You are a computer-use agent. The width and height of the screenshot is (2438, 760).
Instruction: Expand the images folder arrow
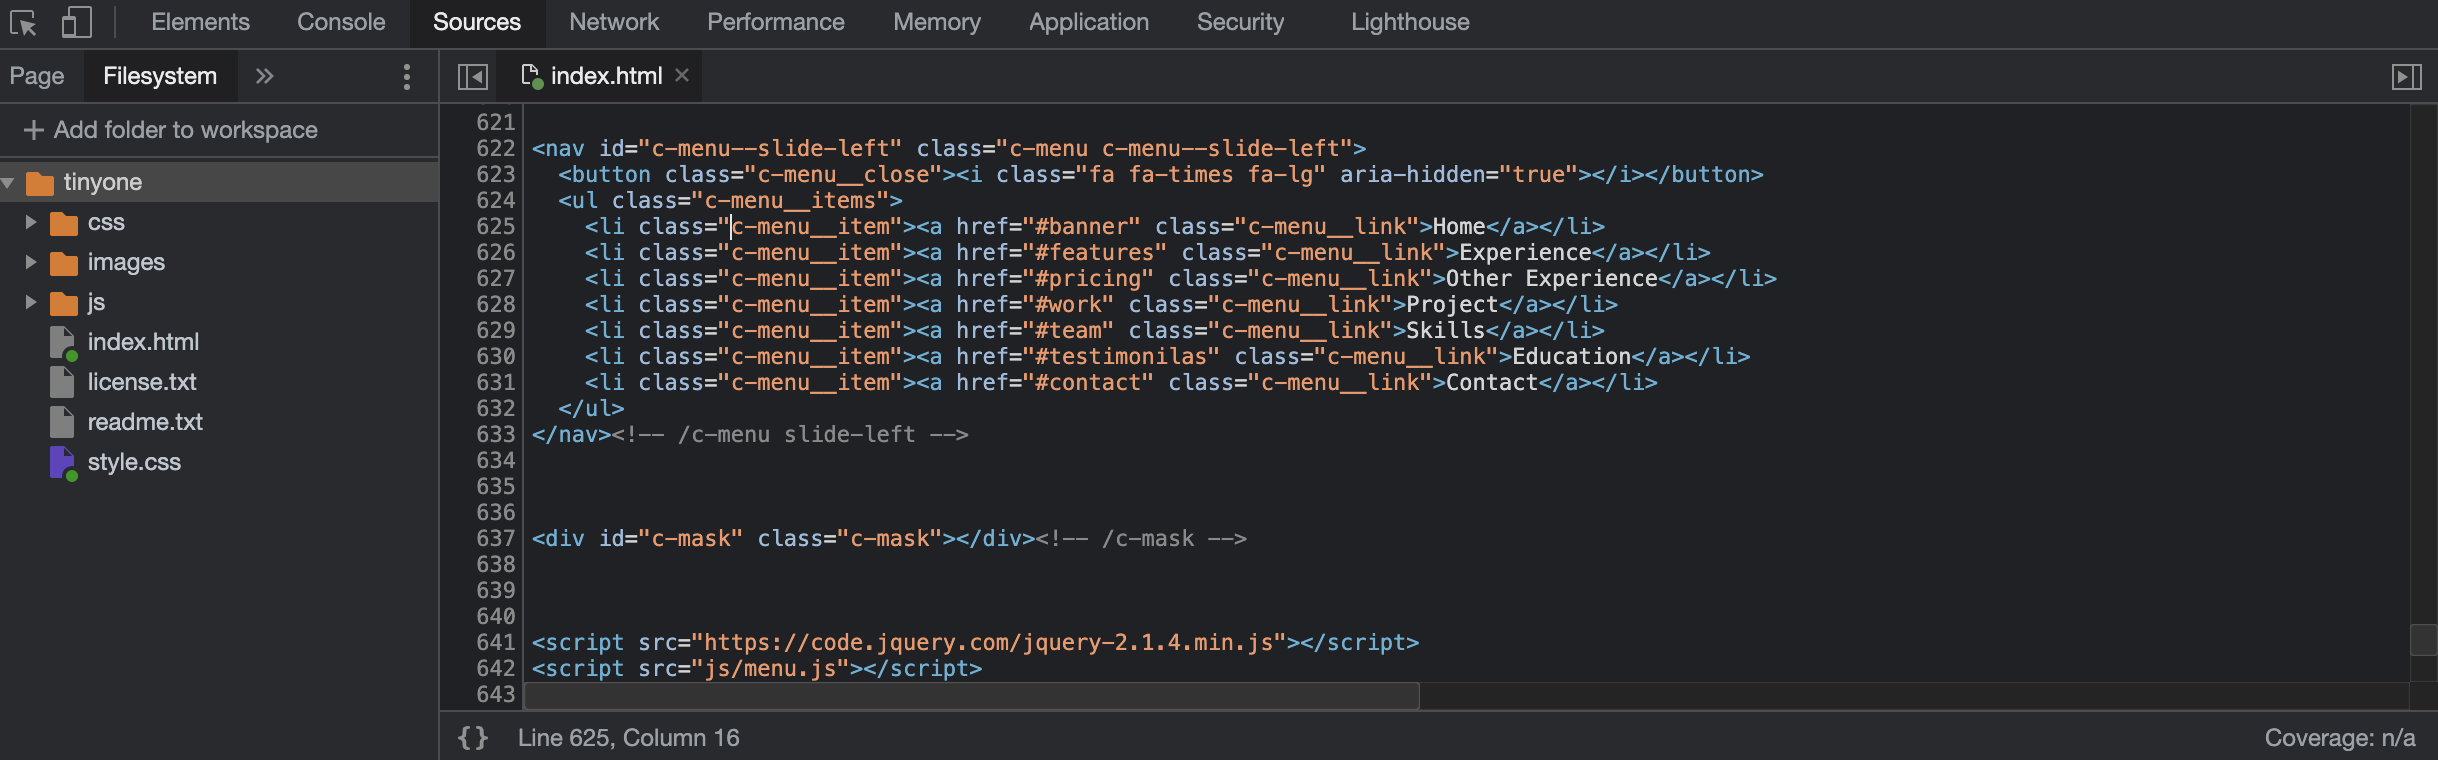pos(31,262)
